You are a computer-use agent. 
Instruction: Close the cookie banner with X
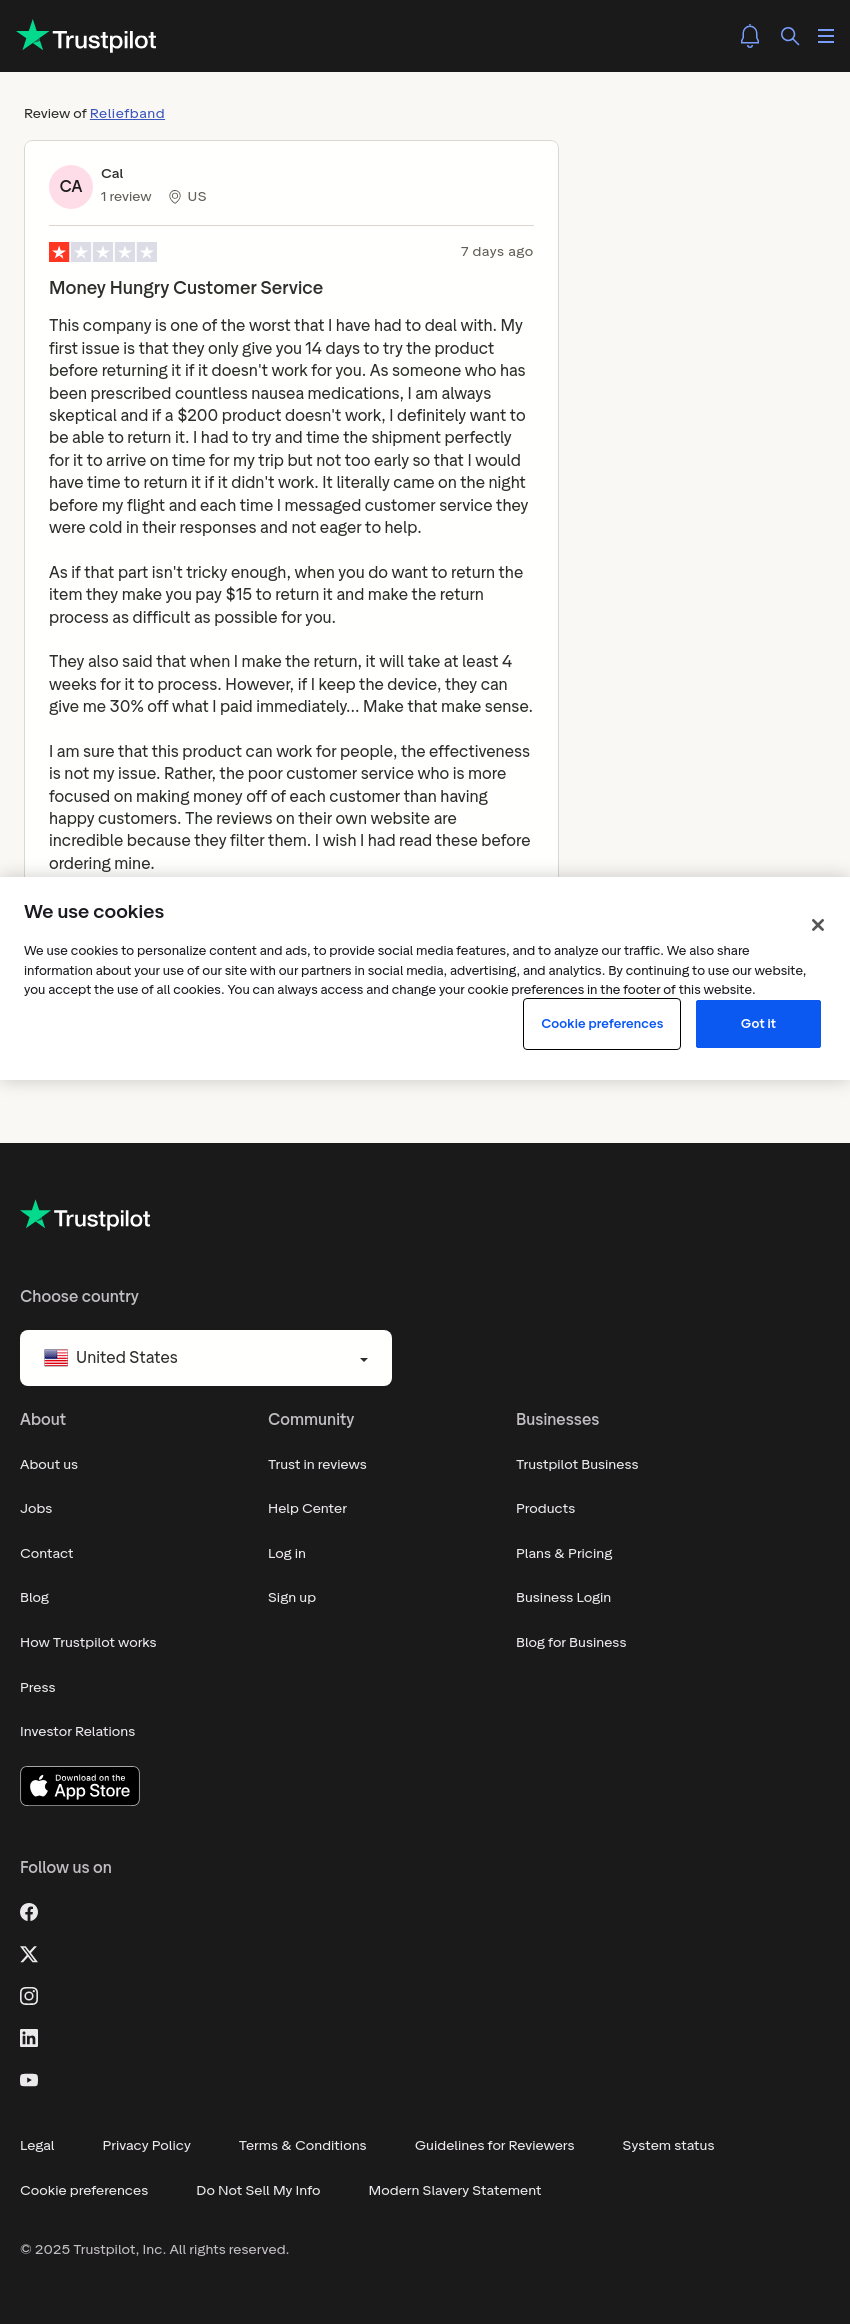click(x=818, y=925)
